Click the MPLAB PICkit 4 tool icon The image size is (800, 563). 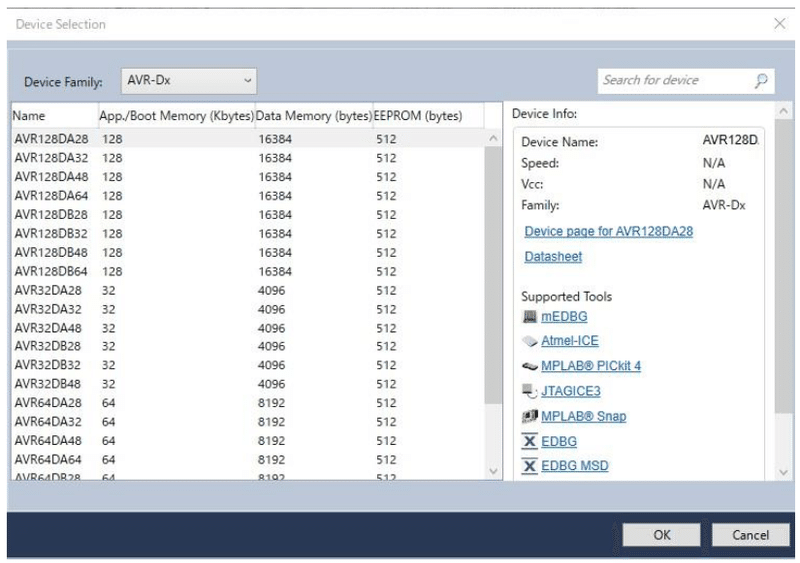(530, 366)
